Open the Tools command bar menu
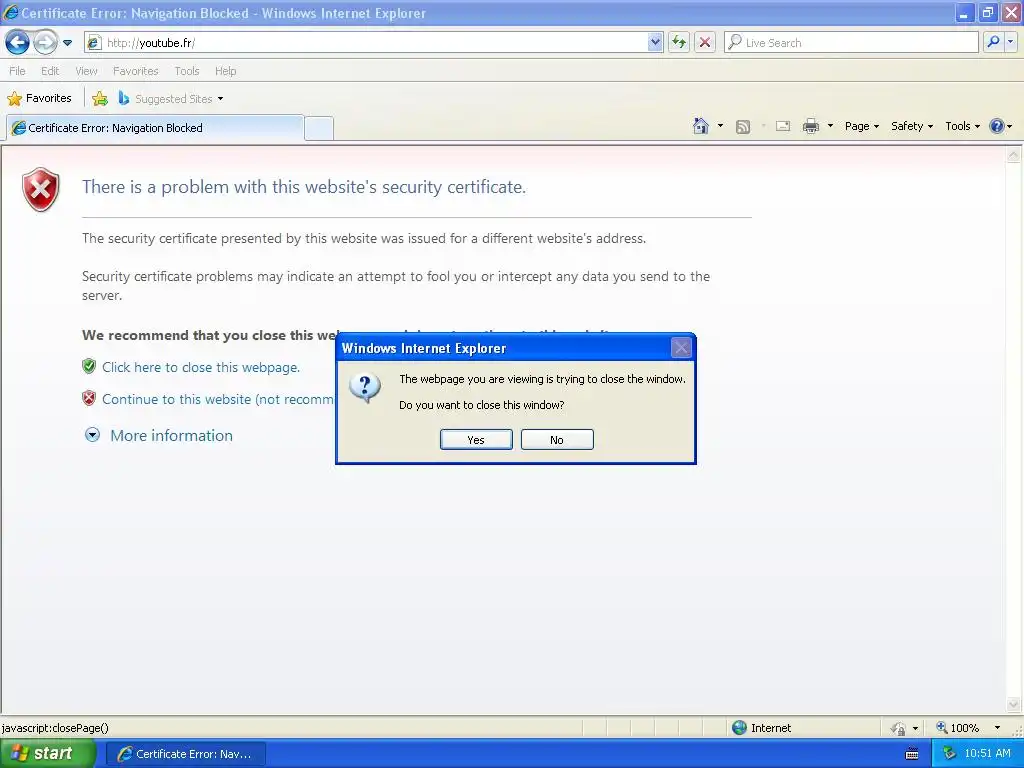The height and width of the screenshot is (768, 1024). click(x=962, y=126)
